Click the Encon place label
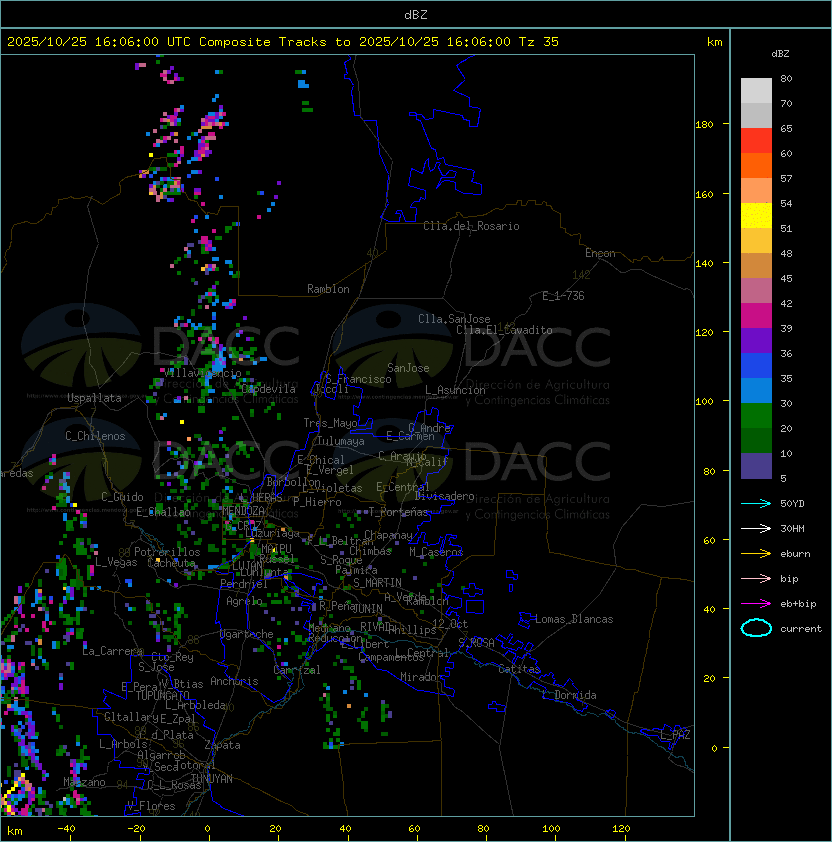Viewport: 832px width, 842px height. click(x=600, y=253)
